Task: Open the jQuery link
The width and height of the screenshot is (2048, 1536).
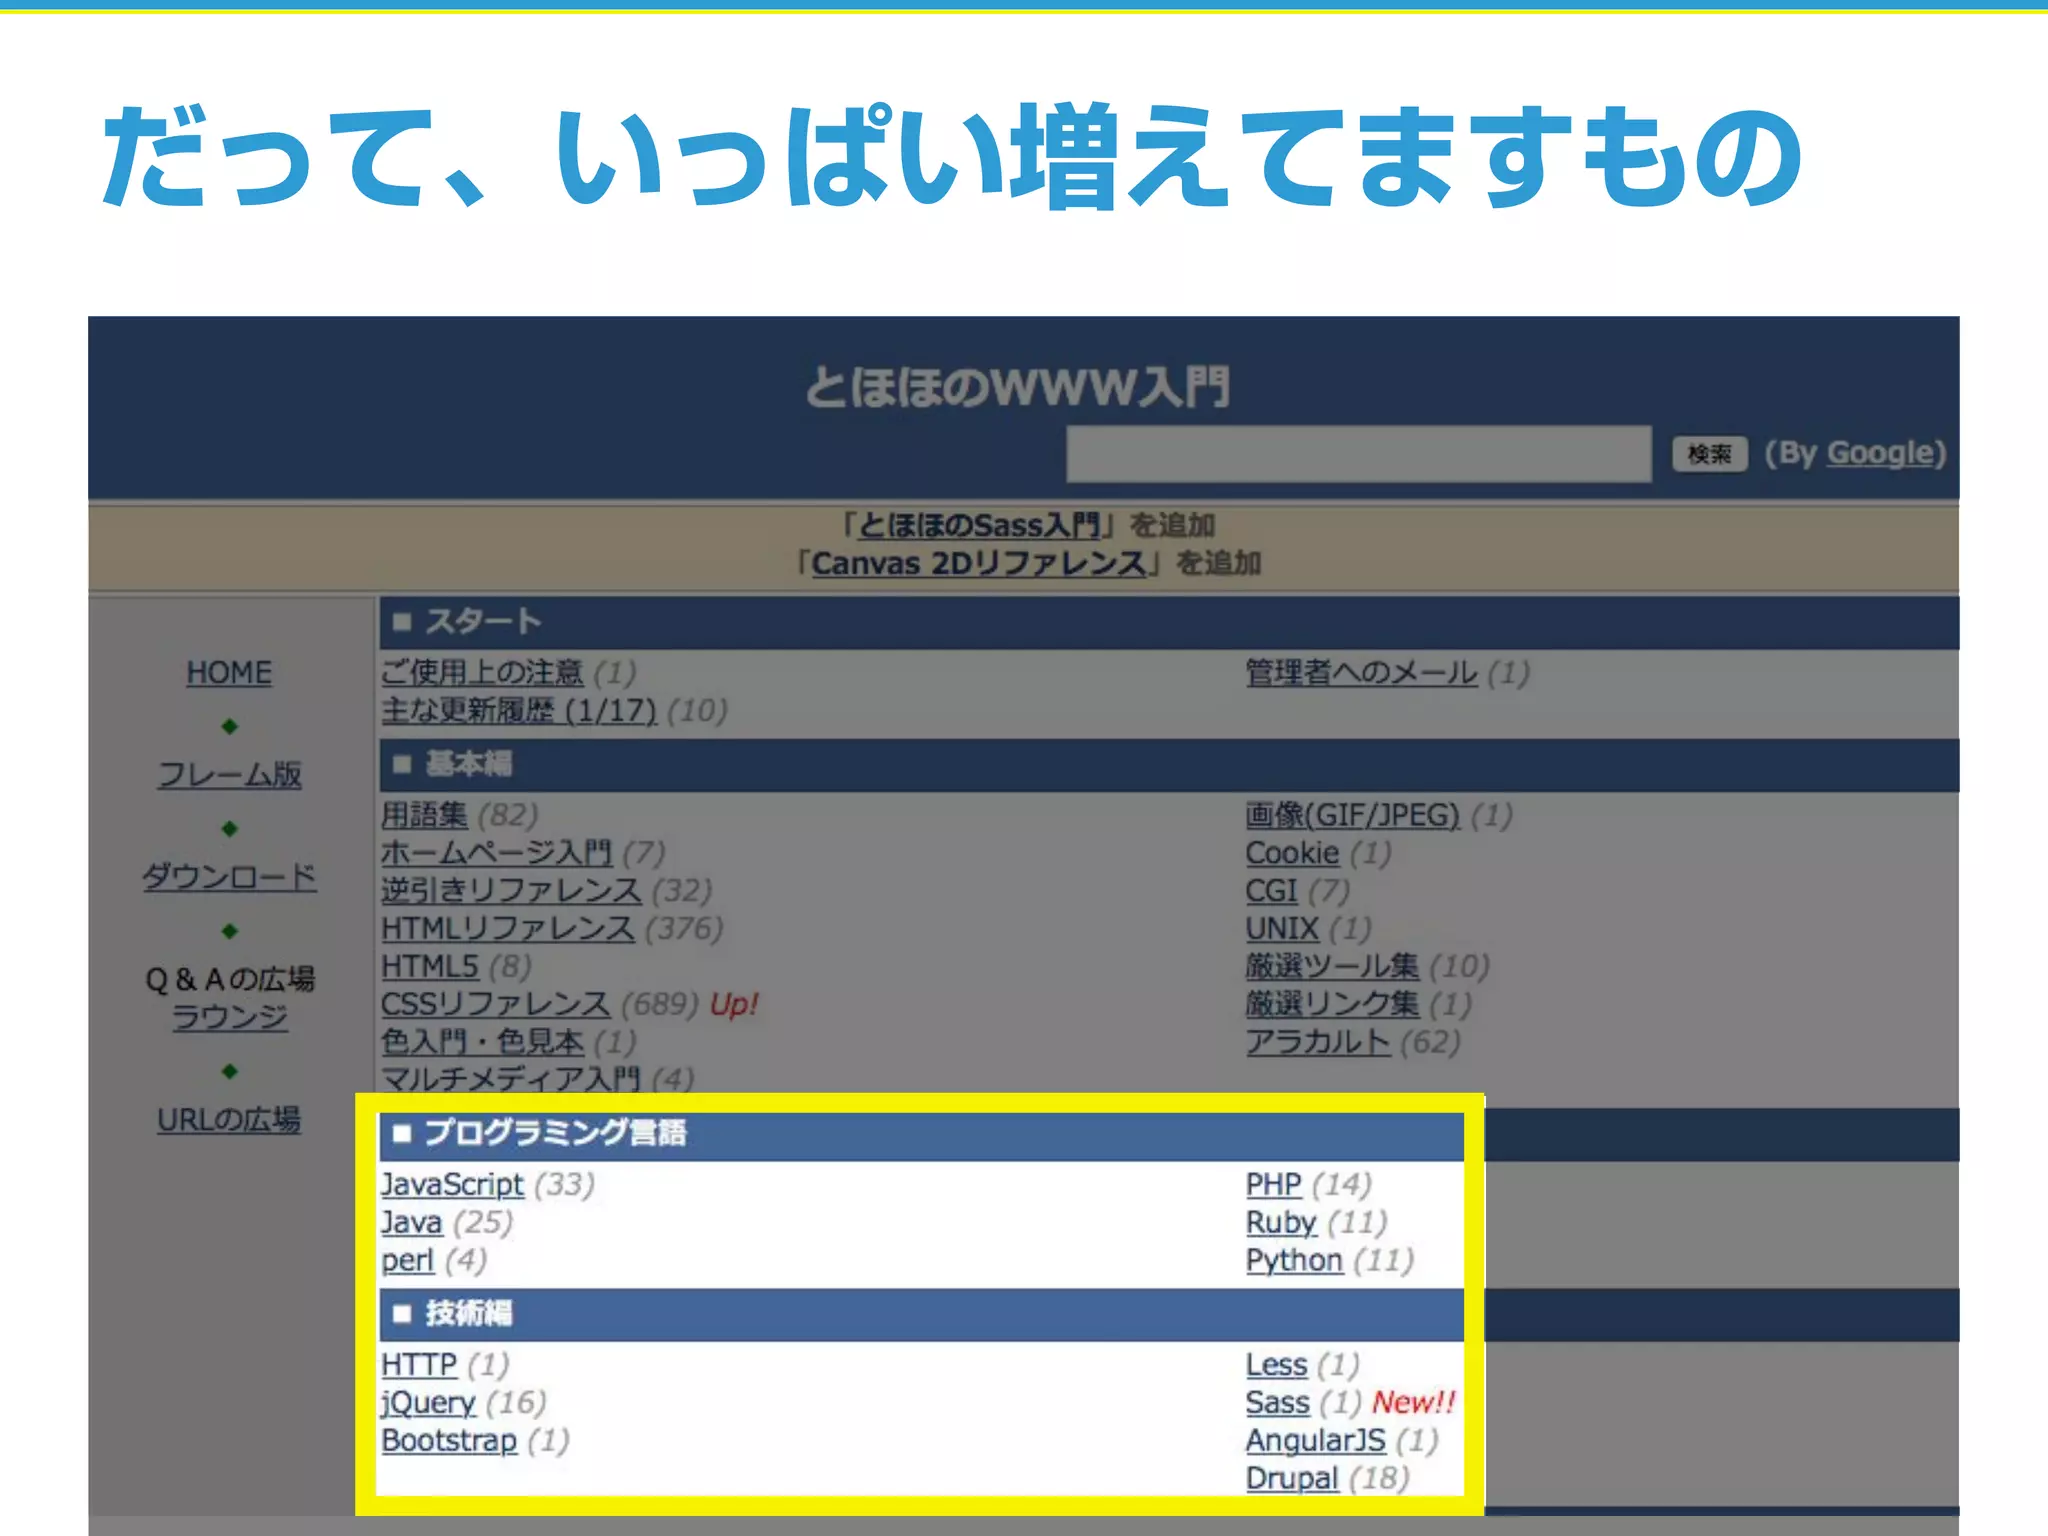Action: click(x=428, y=1403)
